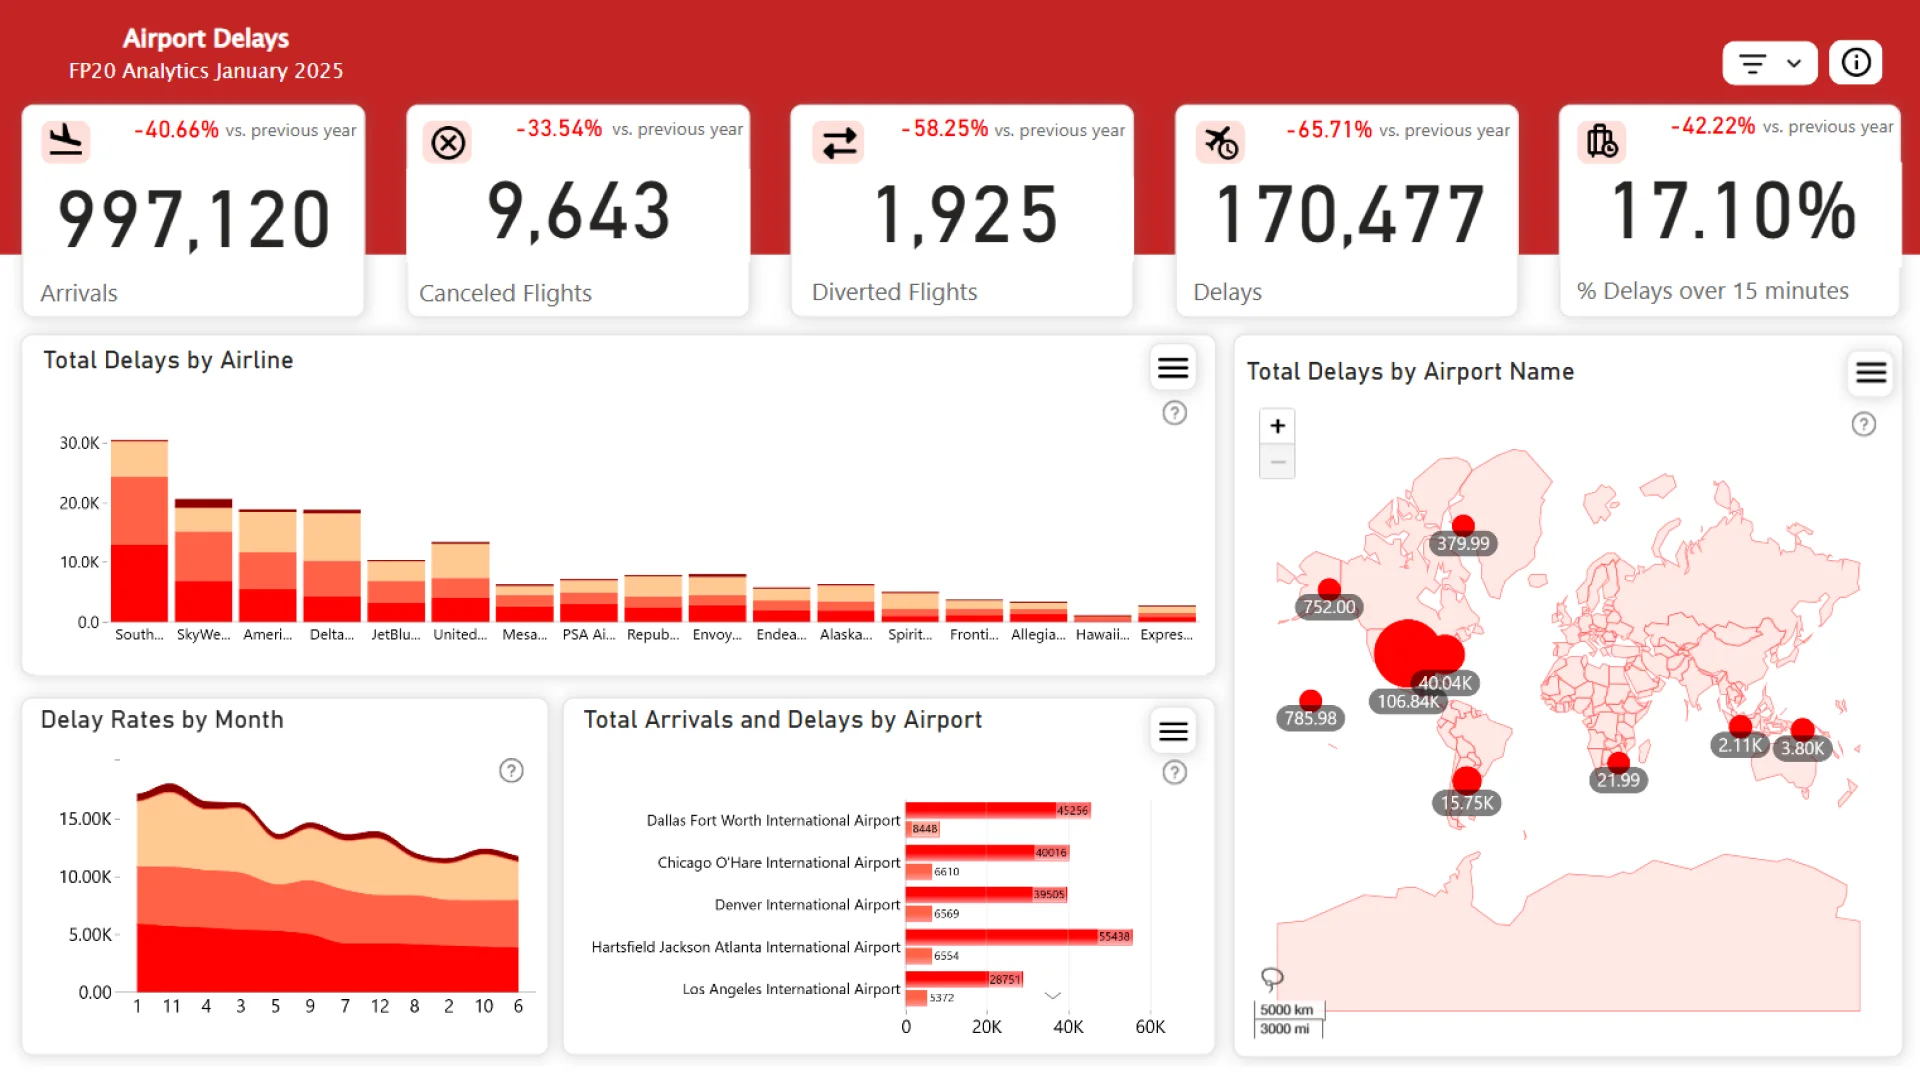Click the Diverted Flights swap-arrows icon
This screenshot has height=1080, width=1920.
pyautogui.click(x=839, y=143)
